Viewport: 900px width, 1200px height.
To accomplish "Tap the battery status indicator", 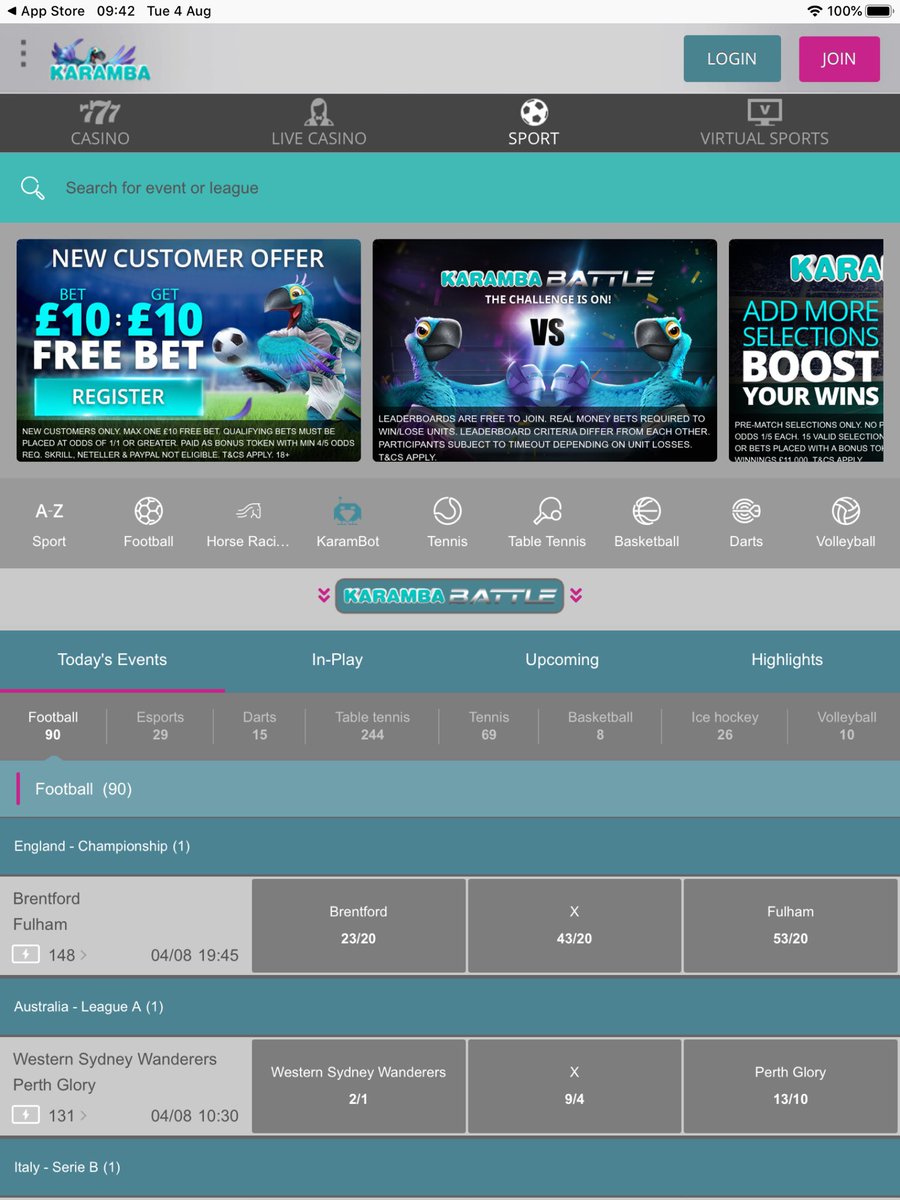I will [879, 11].
